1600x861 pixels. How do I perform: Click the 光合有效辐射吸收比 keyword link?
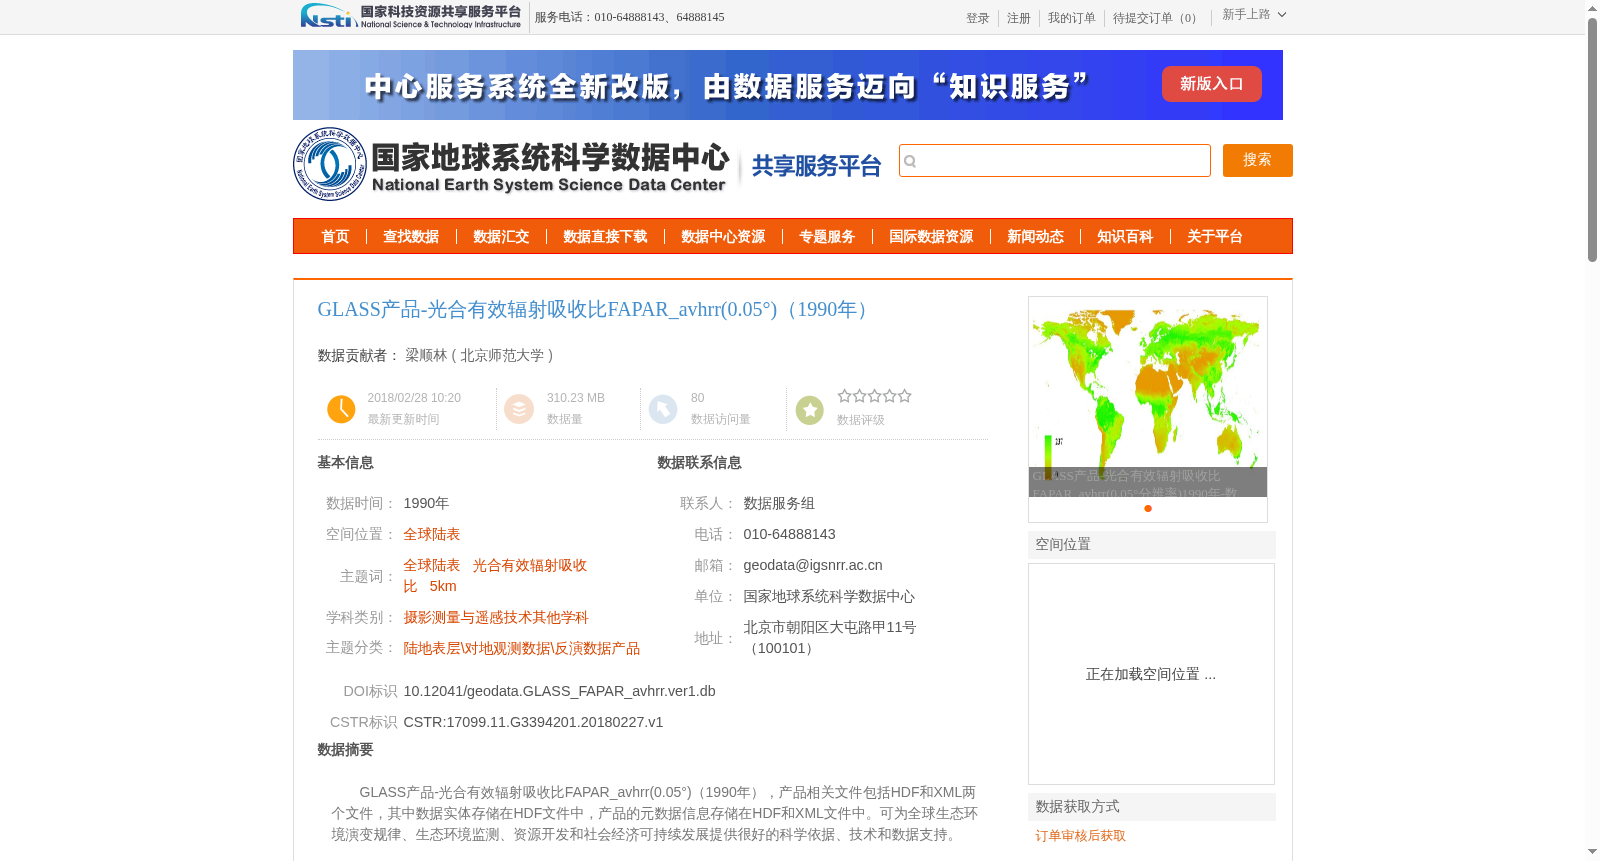click(495, 575)
